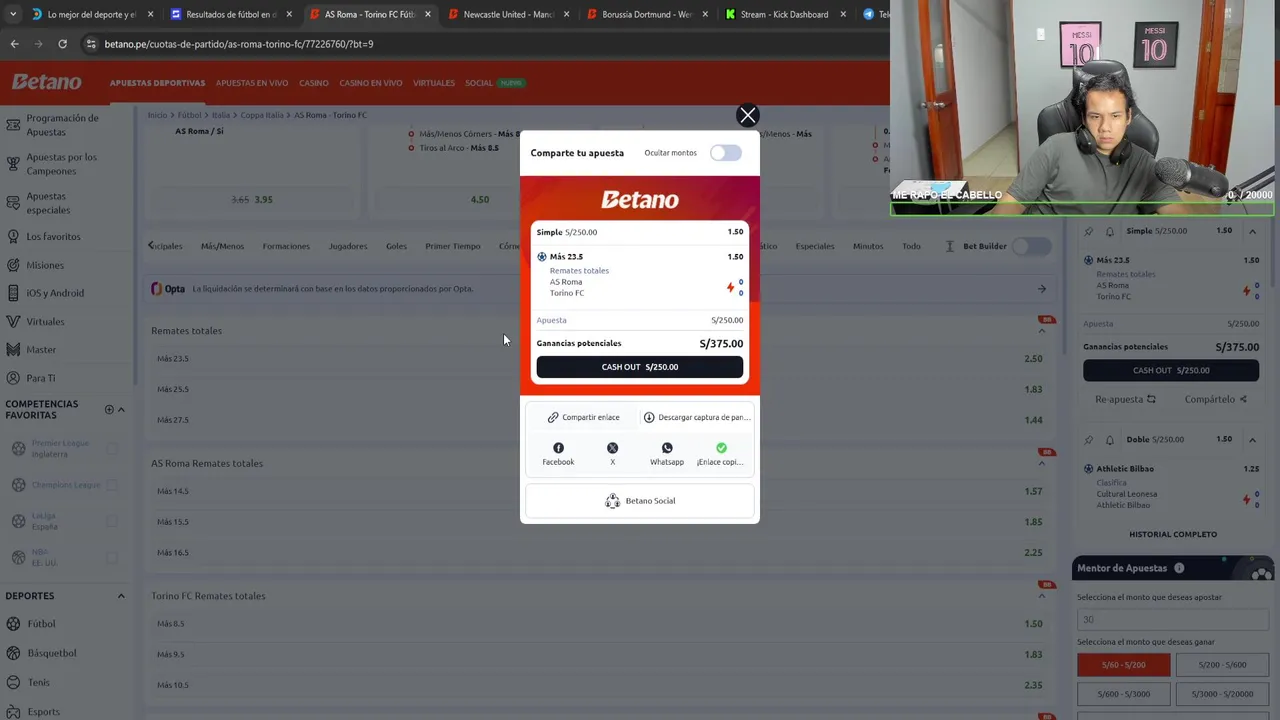Check the NBA EE. UU. checkbox
Image resolution: width=1280 pixels, height=720 pixels.
coord(112,558)
